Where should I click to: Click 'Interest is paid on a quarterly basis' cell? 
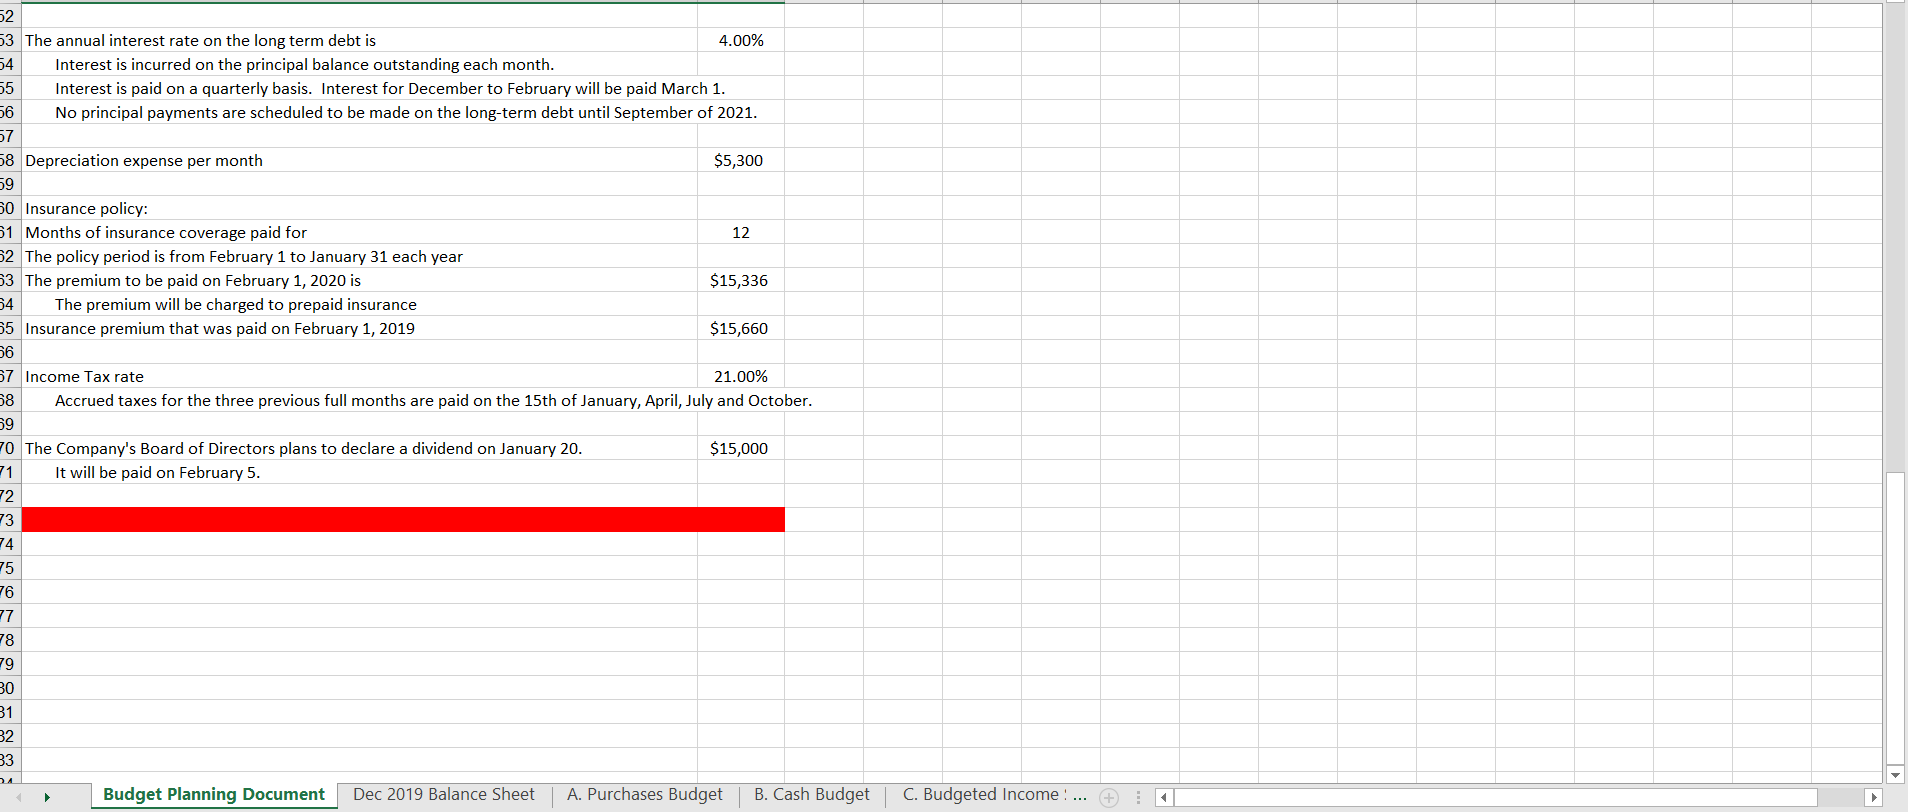(x=359, y=88)
